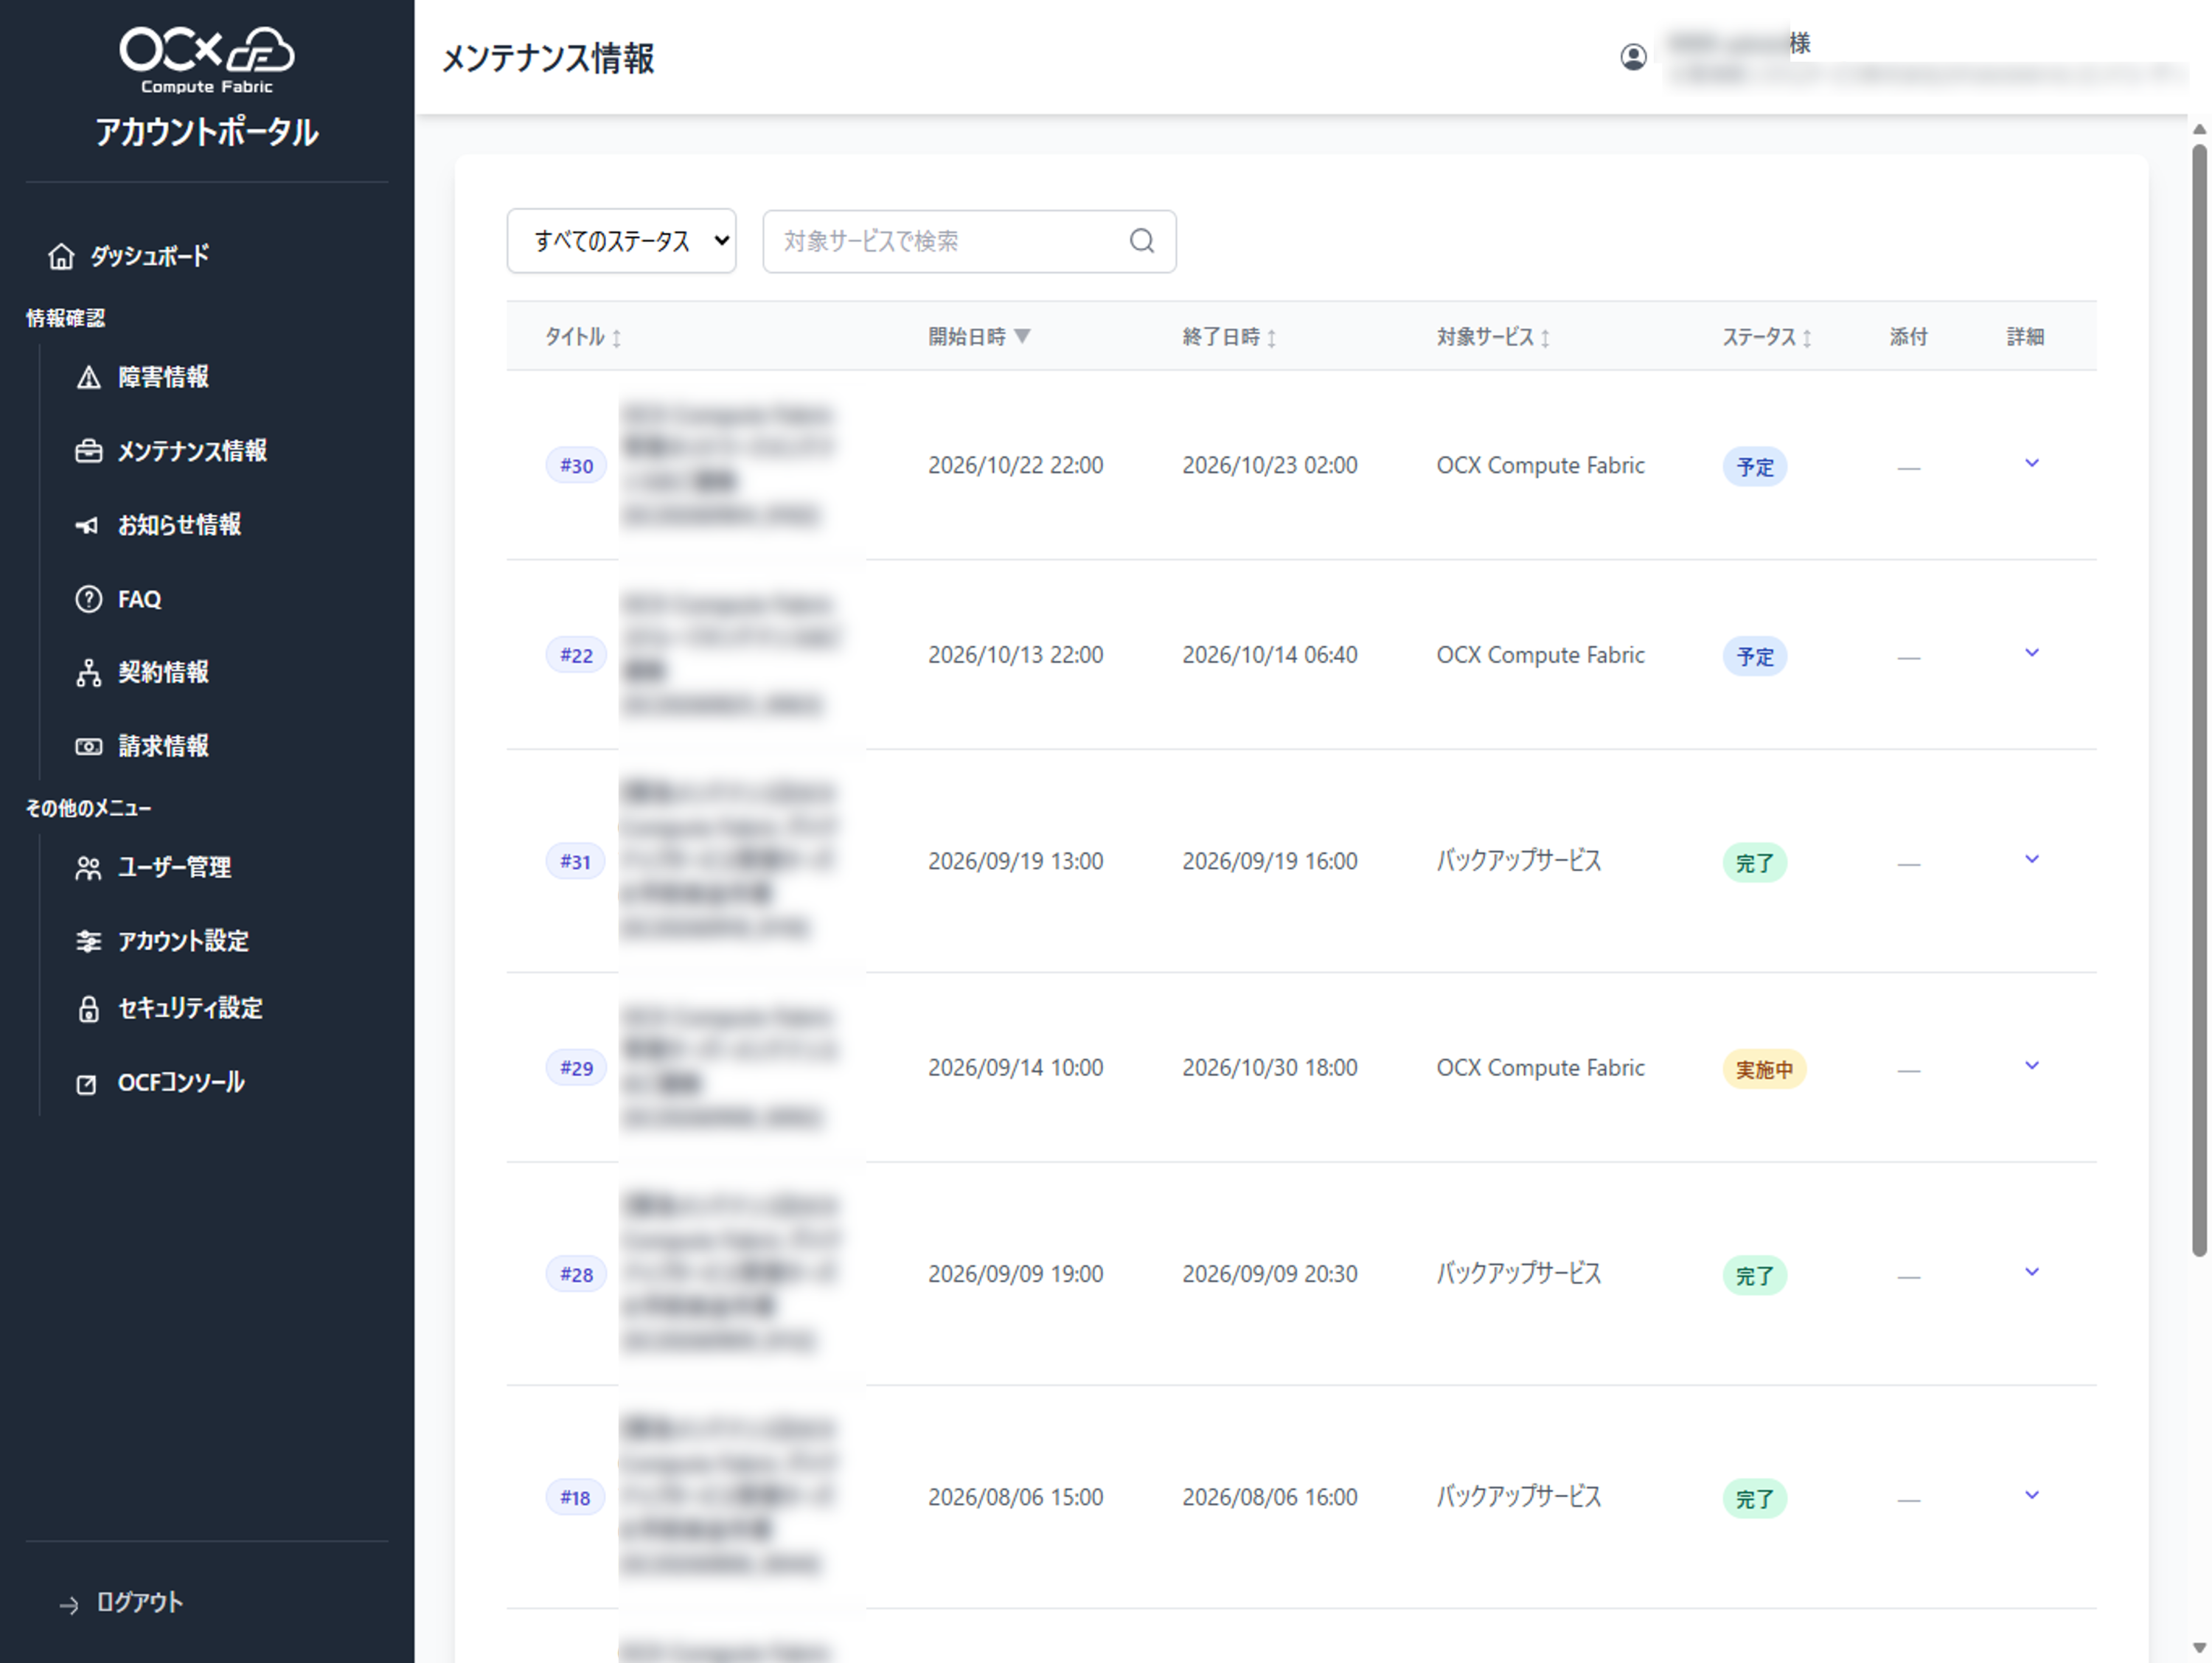Image resolution: width=2212 pixels, height=1663 pixels.
Task: Click the アカウント設定 sliders icon
Action: coord(89,941)
